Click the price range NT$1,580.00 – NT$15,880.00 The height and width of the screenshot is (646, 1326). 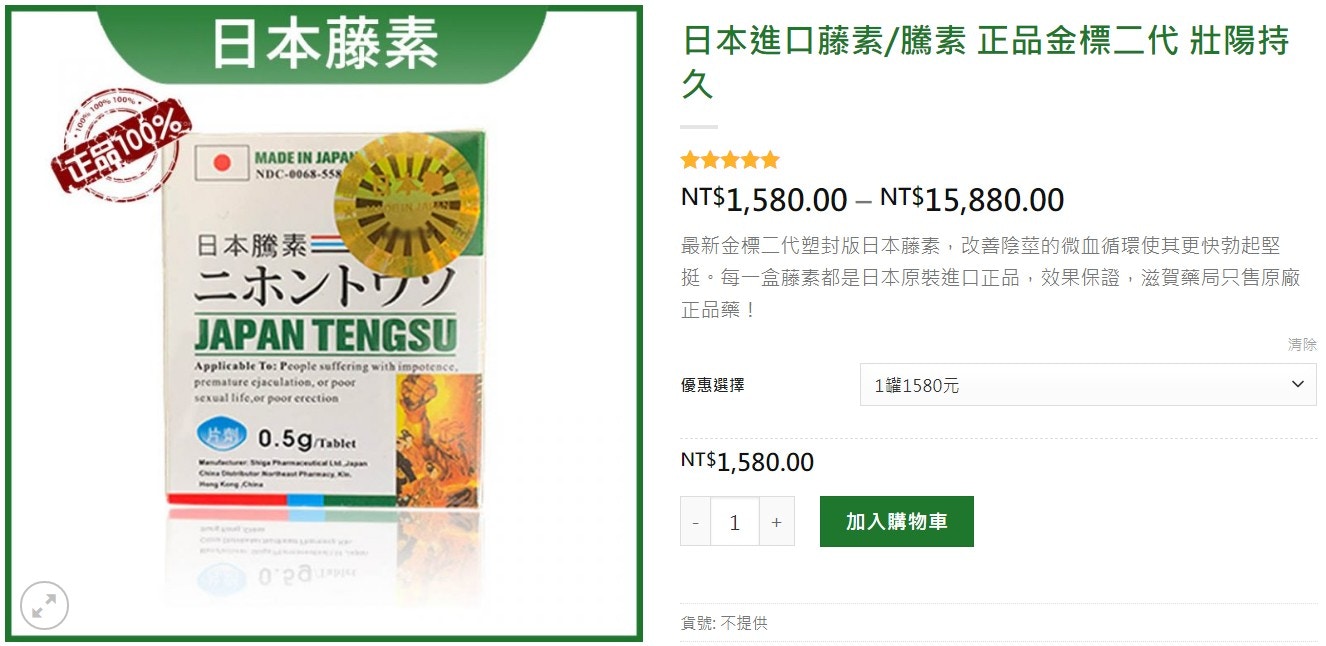coord(872,199)
